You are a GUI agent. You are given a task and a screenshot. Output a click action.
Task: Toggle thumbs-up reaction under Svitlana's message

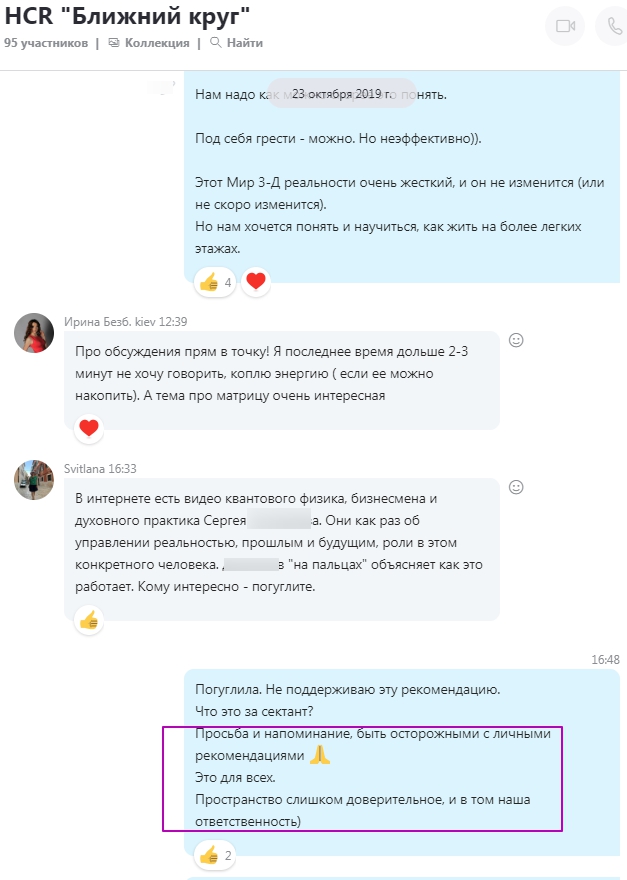point(89,620)
